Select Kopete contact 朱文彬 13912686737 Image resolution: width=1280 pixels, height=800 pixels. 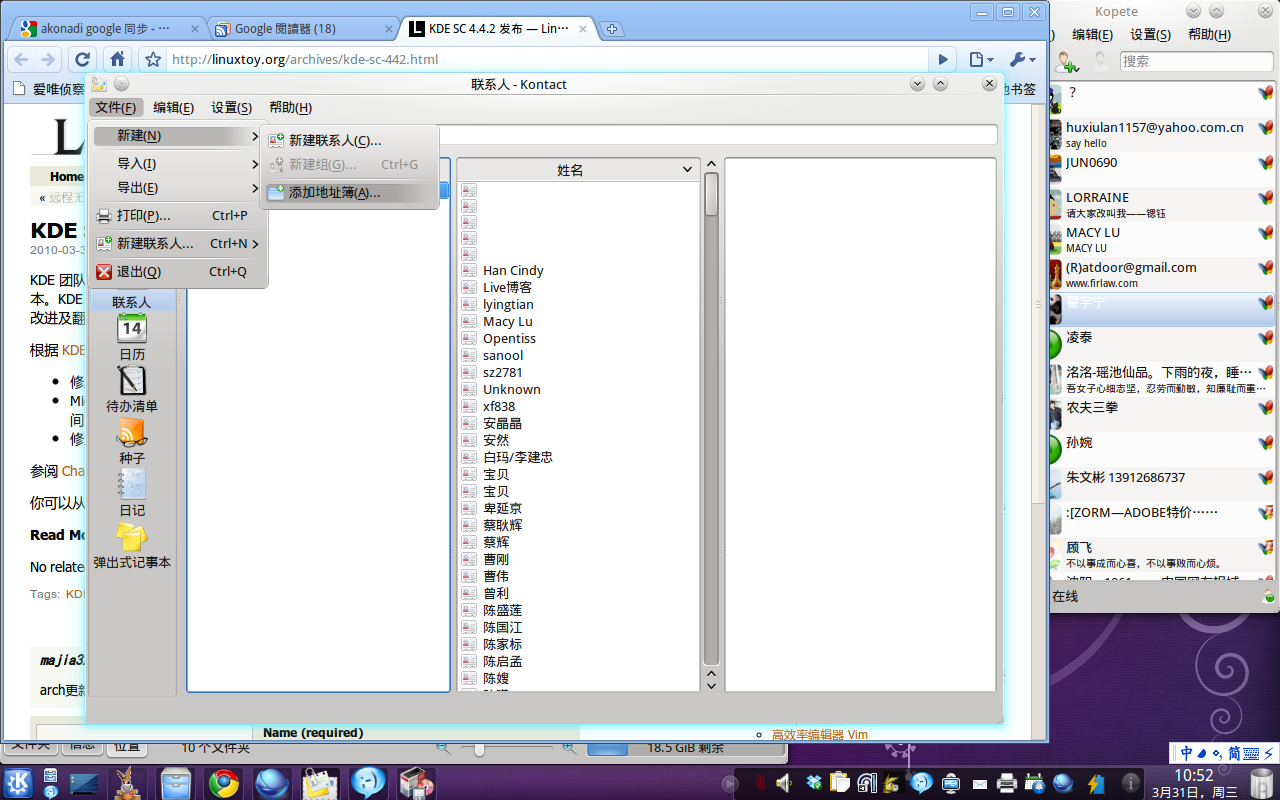coord(1161,484)
